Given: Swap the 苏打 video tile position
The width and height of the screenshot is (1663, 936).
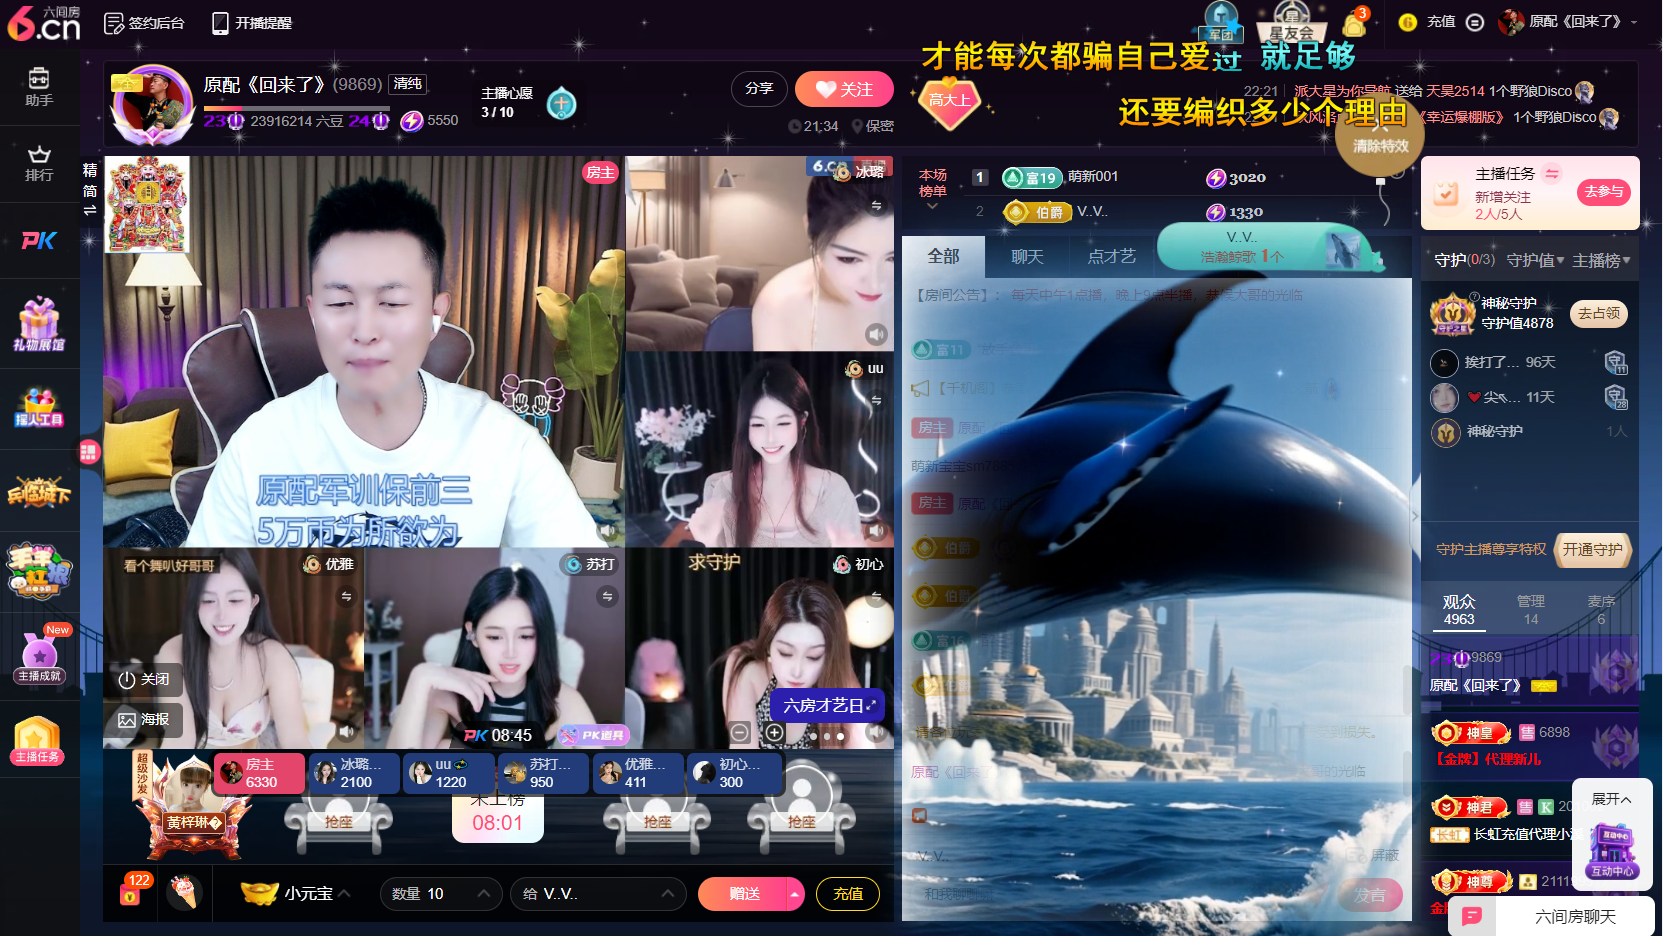Looking at the screenshot, I should (x=607, y=597).
